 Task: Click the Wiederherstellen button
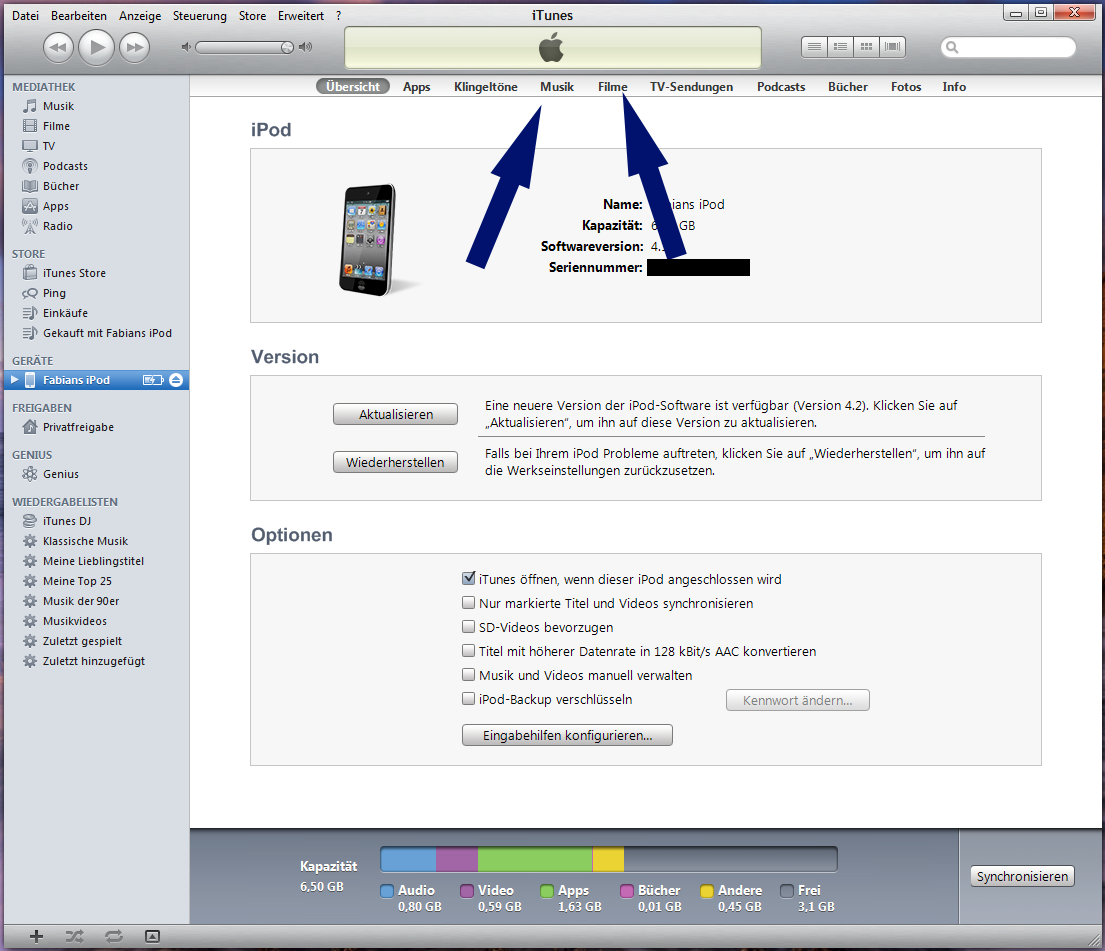[395, 462]
